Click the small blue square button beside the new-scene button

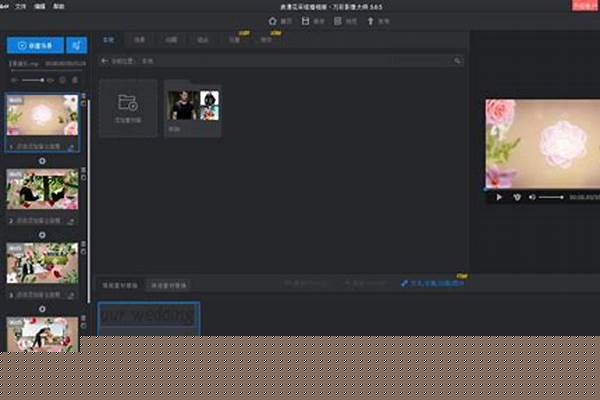tap(77, 46)
